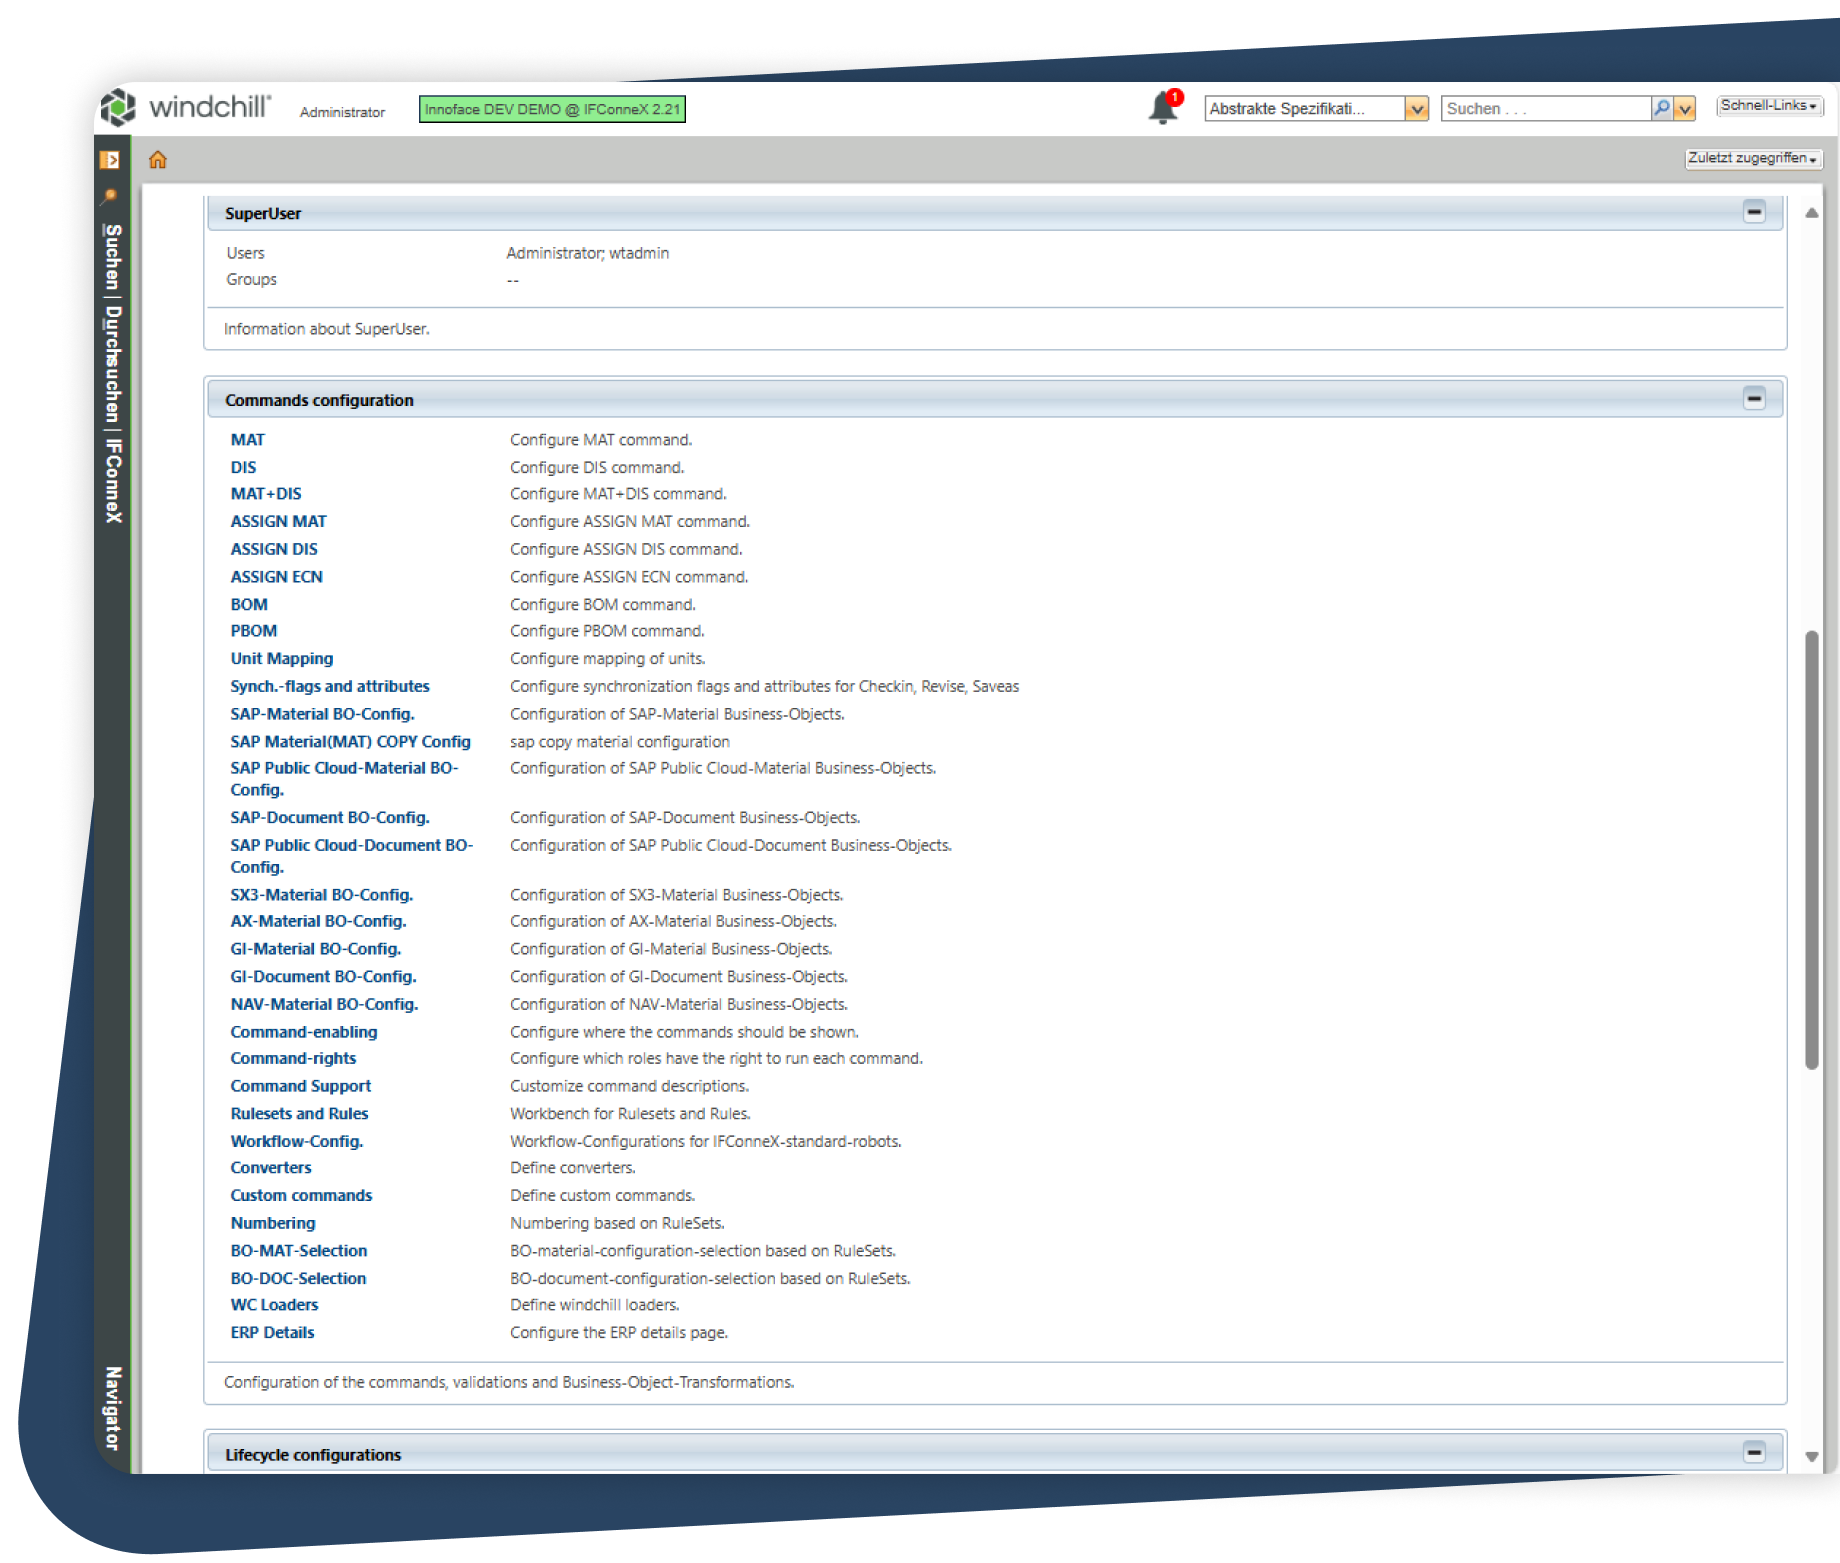Open the Navigator tab in the sidebar
This screenshot has width=1840, height=1563.
click(x=113, y=1407)
